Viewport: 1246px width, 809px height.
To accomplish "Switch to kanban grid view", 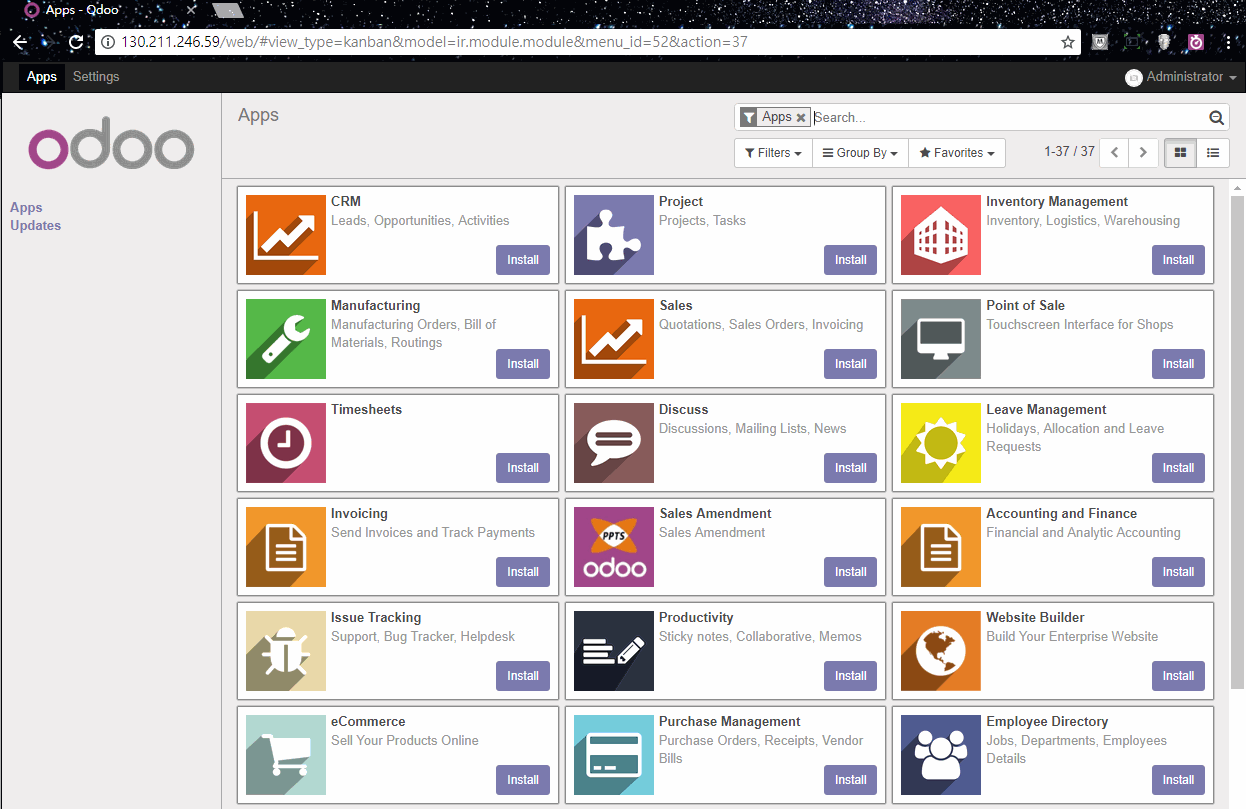I will pos(1181,153).
